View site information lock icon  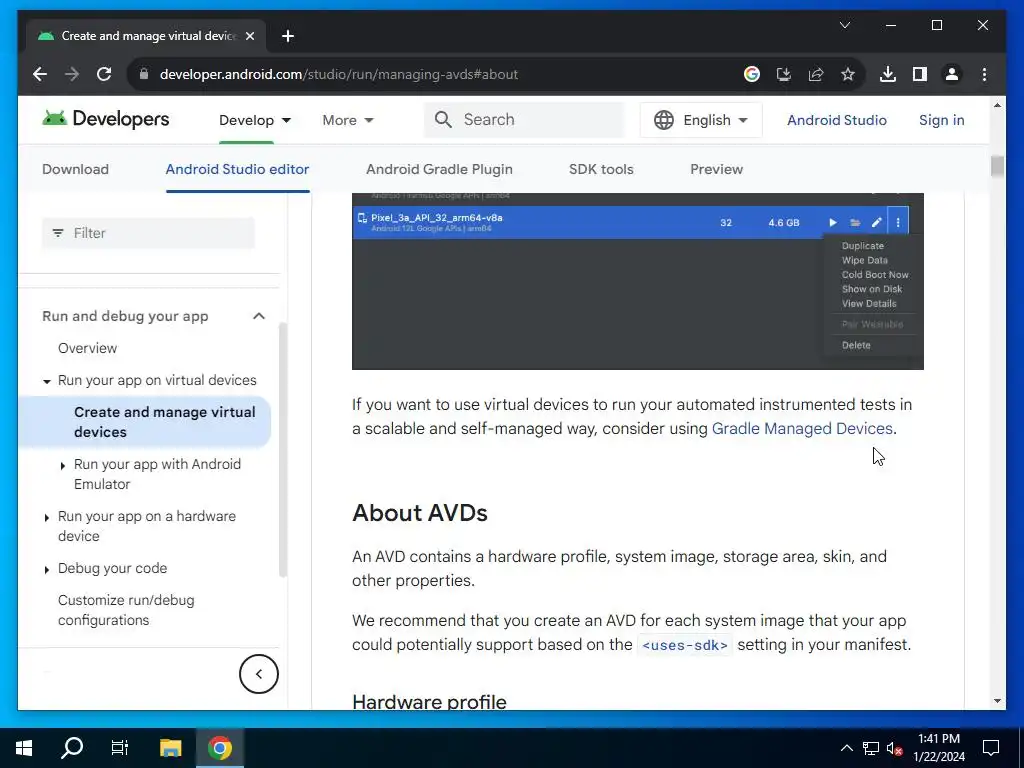click(144, 74)
